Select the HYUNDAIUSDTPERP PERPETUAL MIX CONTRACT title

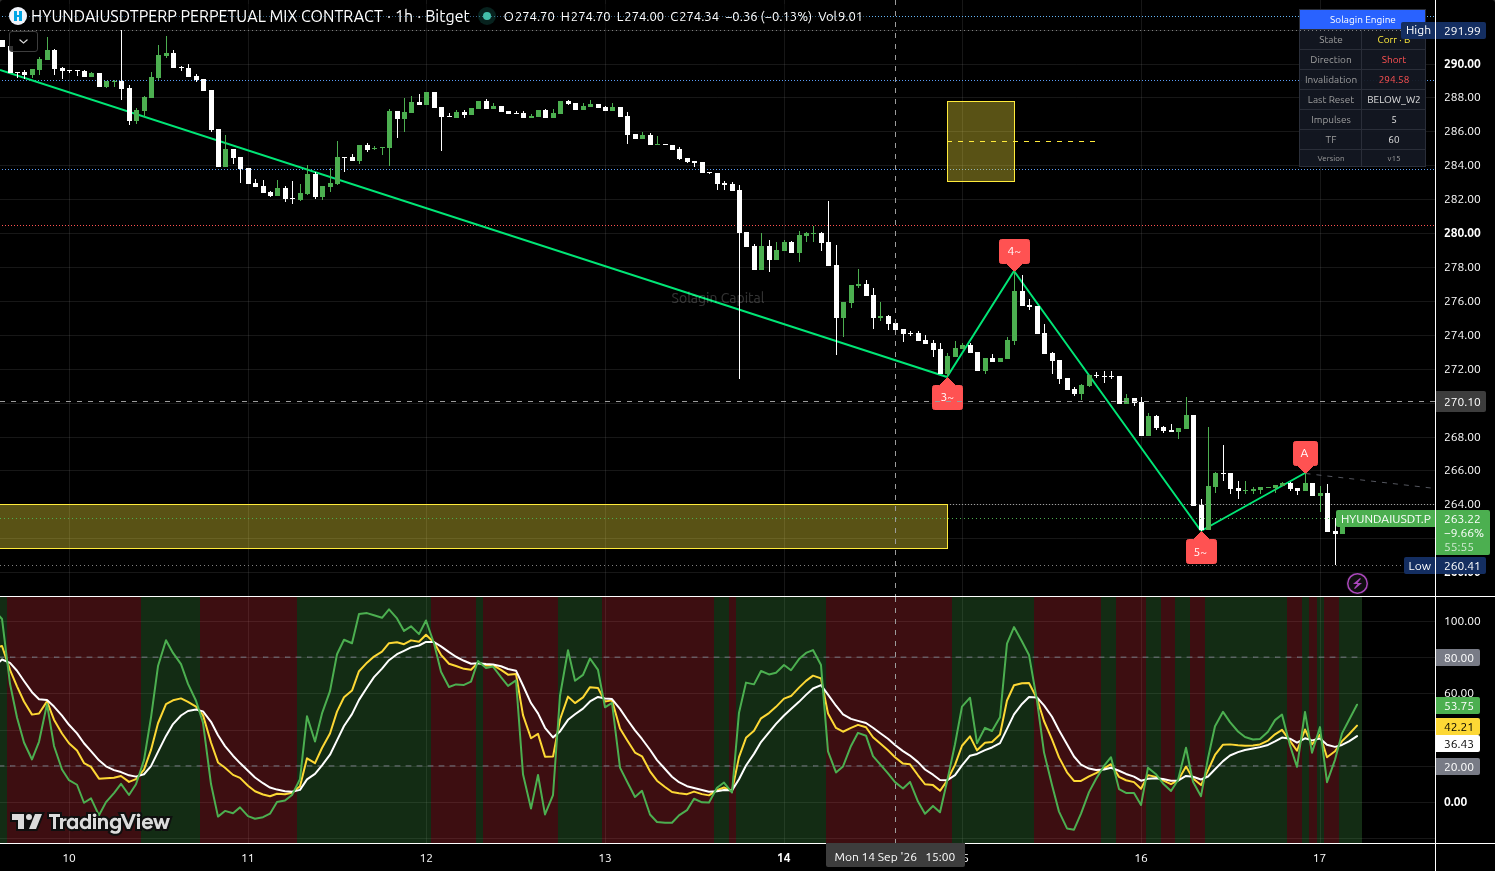pos(207,16)
